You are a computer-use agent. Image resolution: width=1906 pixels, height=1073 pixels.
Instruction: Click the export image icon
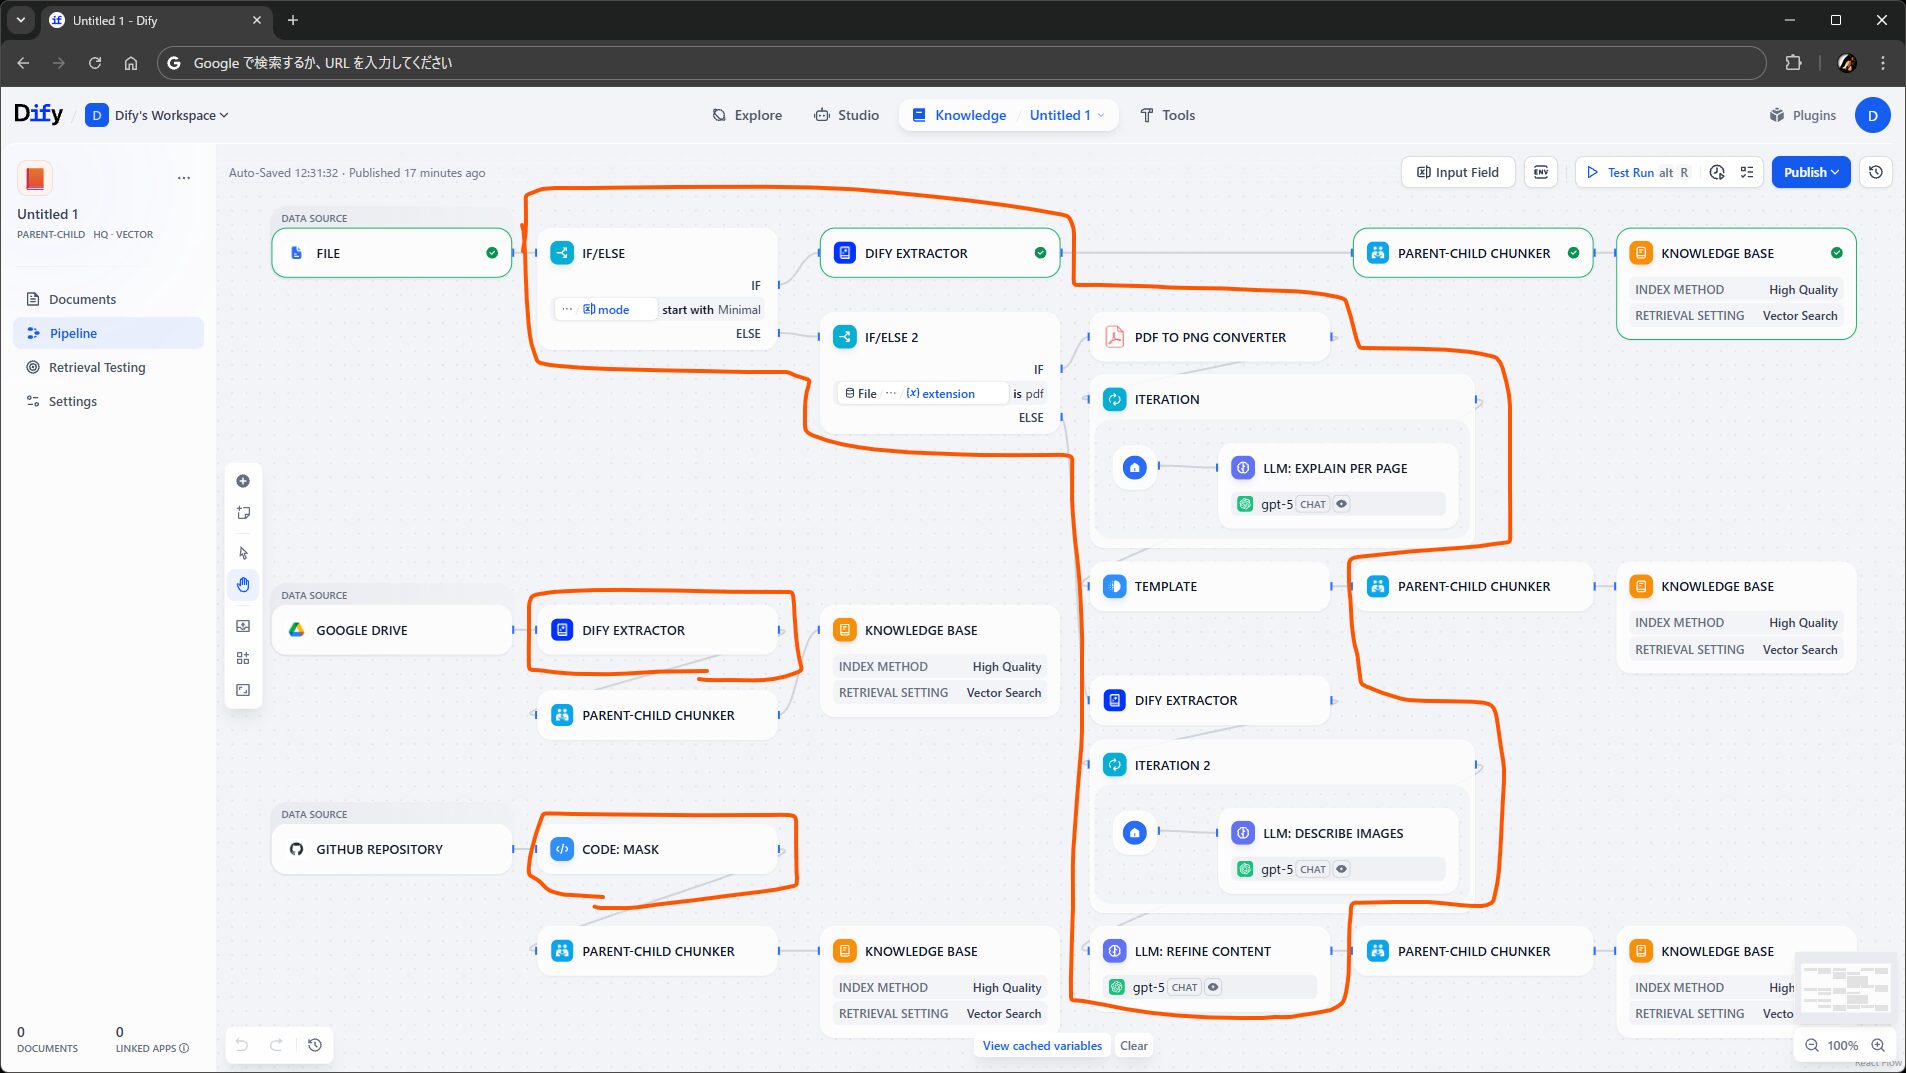coord(243,626)
